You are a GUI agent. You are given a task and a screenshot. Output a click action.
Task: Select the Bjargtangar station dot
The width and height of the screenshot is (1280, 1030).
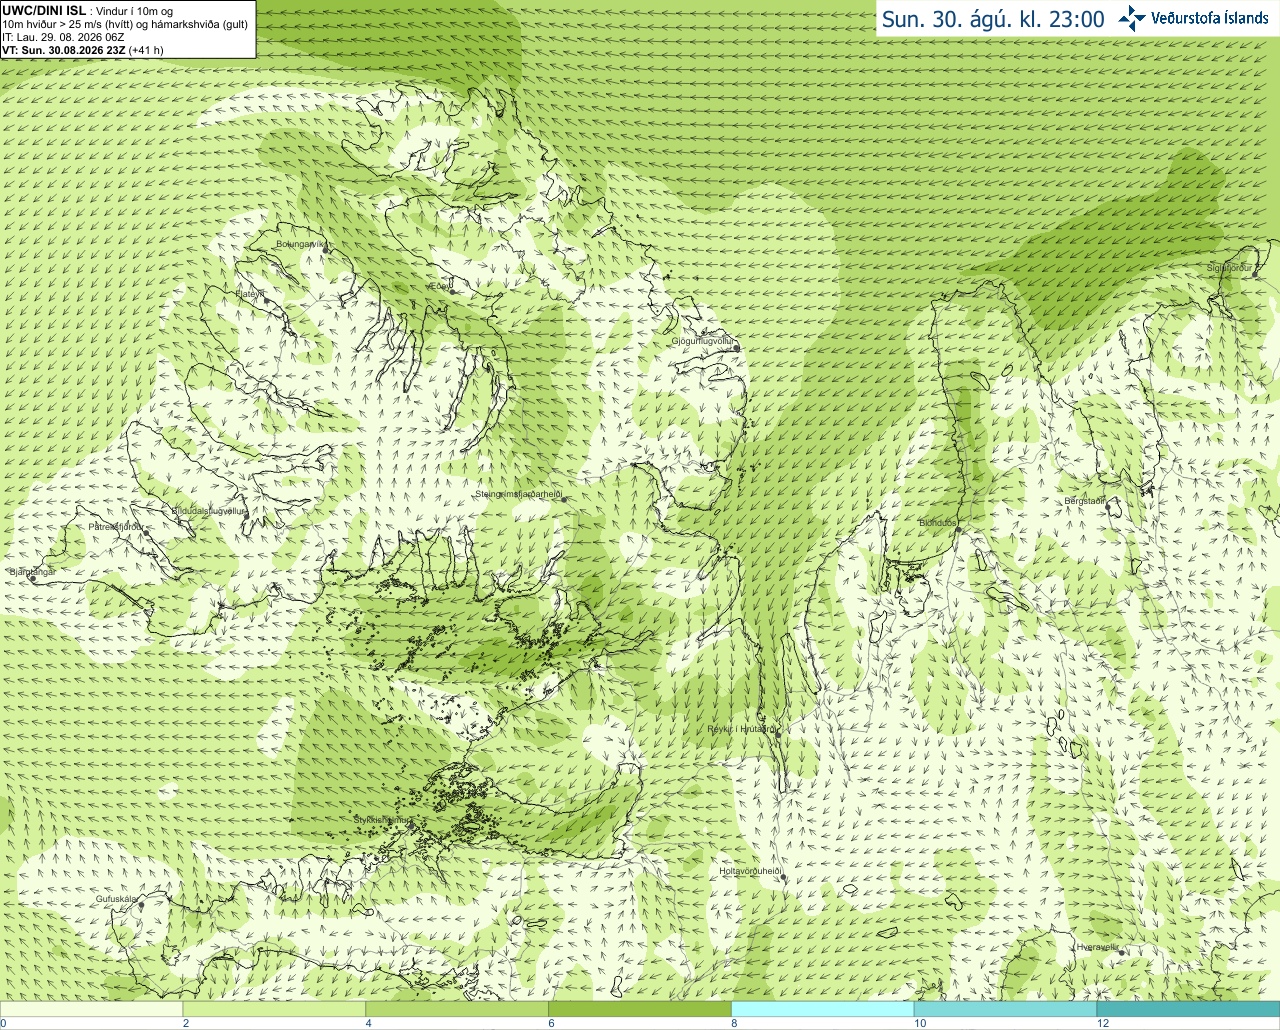32,579
